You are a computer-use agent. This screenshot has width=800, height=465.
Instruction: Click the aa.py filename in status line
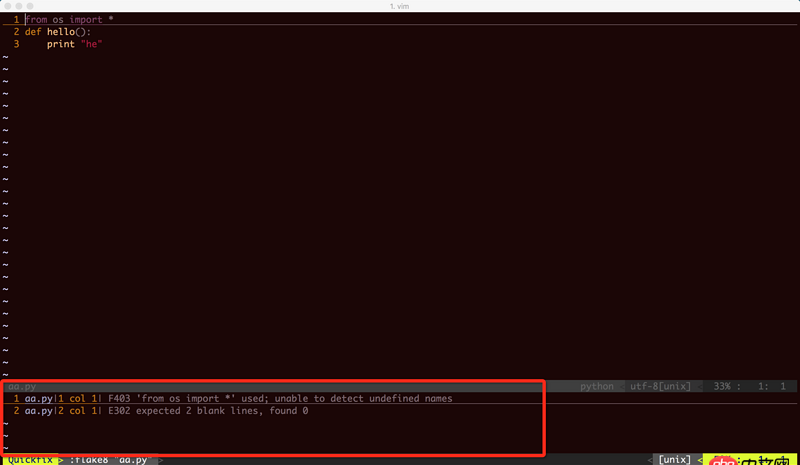click(x=22, y=386)
